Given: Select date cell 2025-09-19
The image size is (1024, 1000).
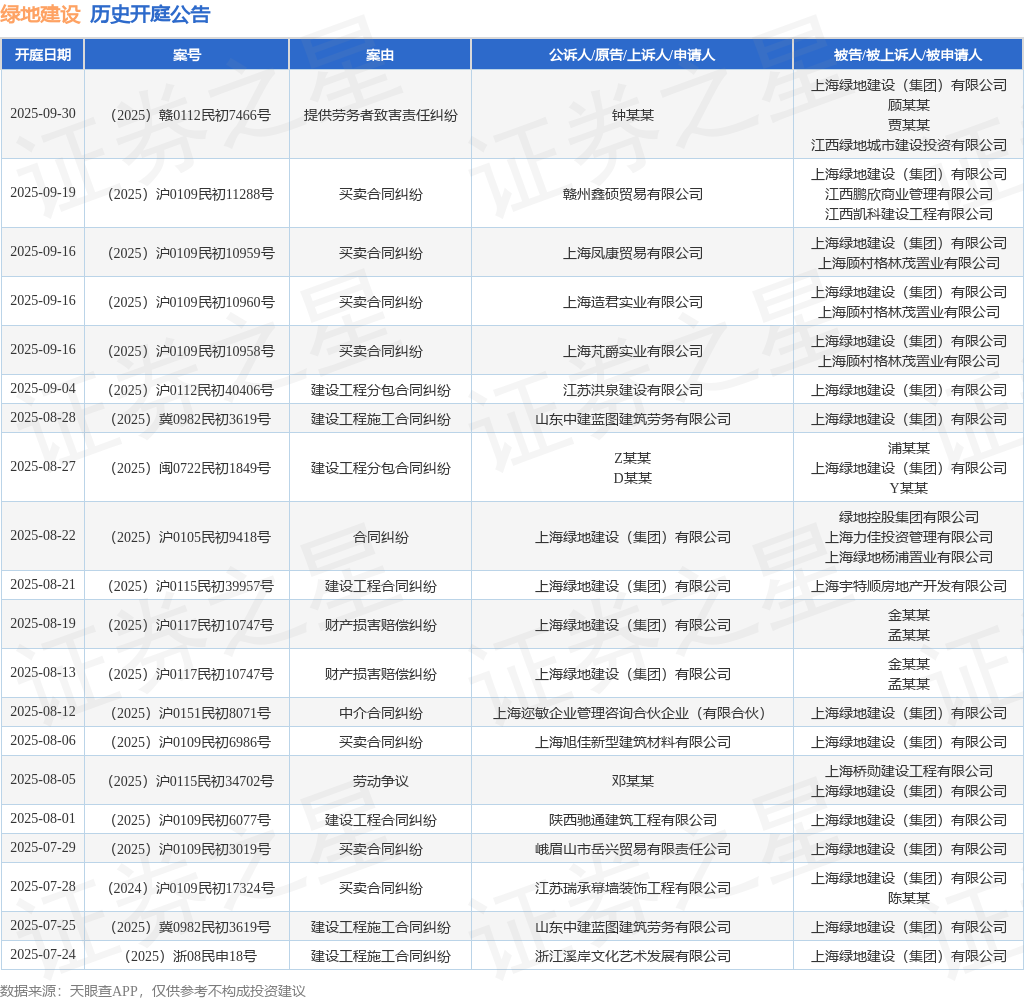Looking at the screenshot, I should (43, 193).
